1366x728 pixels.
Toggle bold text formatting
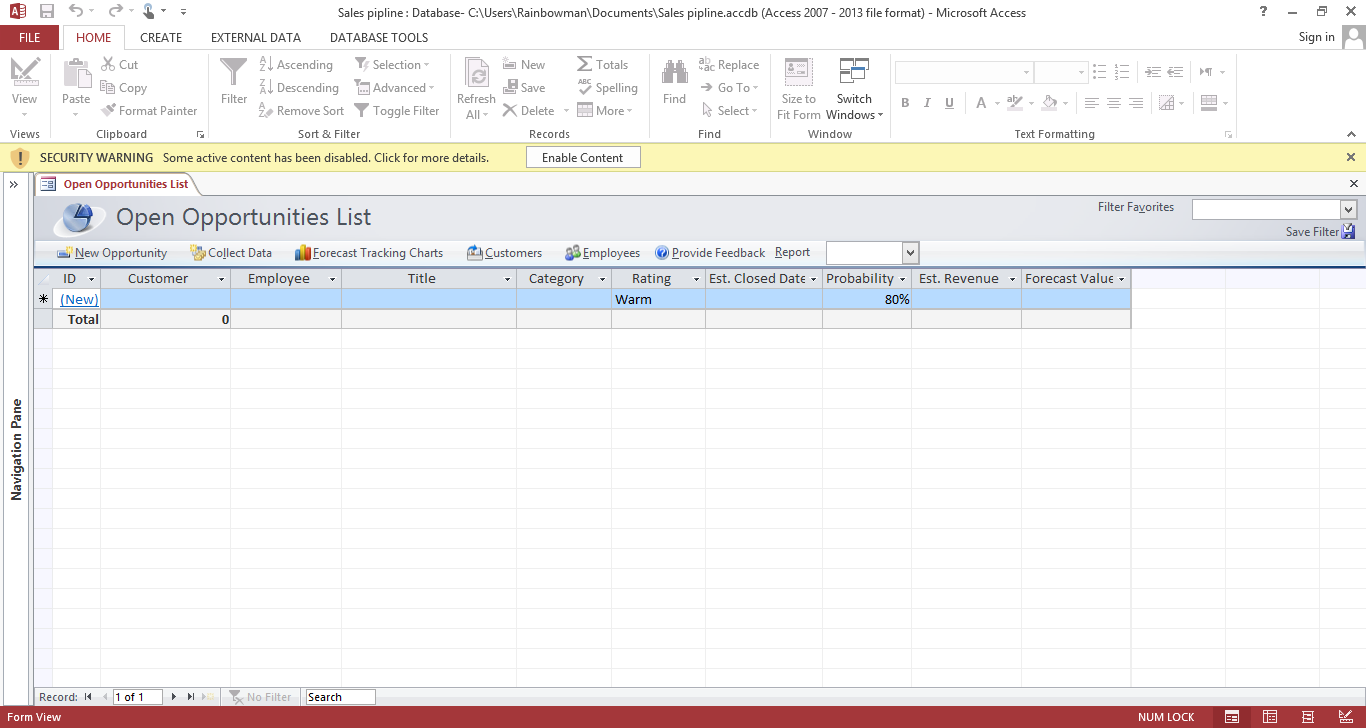pyautogui.click(x=905, y=103)
